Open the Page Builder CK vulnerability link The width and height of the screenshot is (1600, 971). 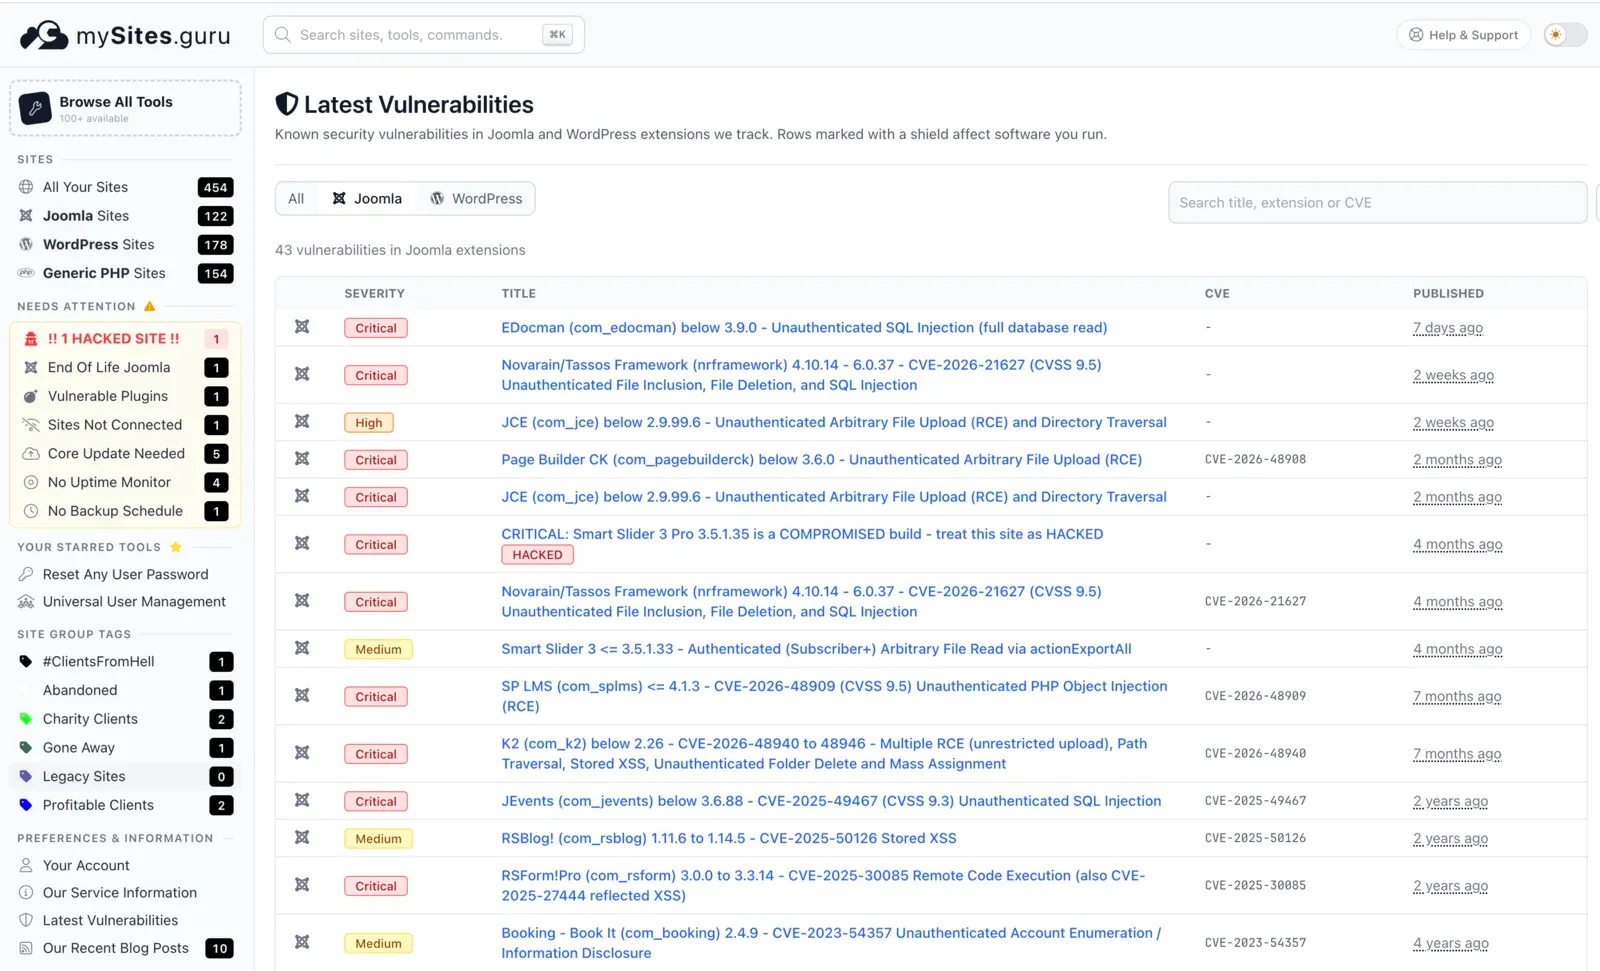coord(821,460)
